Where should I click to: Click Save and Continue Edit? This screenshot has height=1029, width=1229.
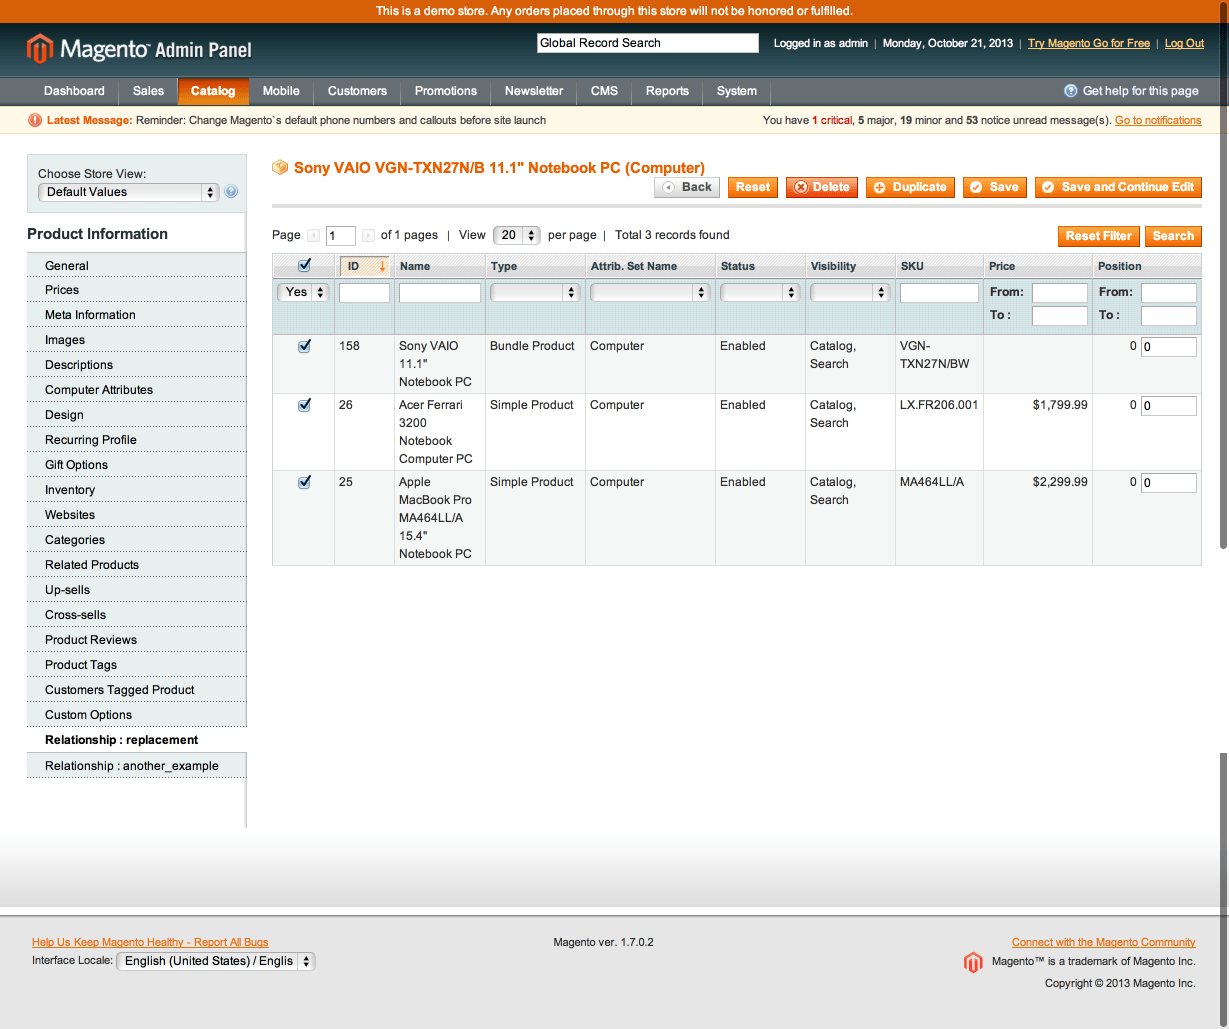pyautogui.click(x=1118, y=187)
